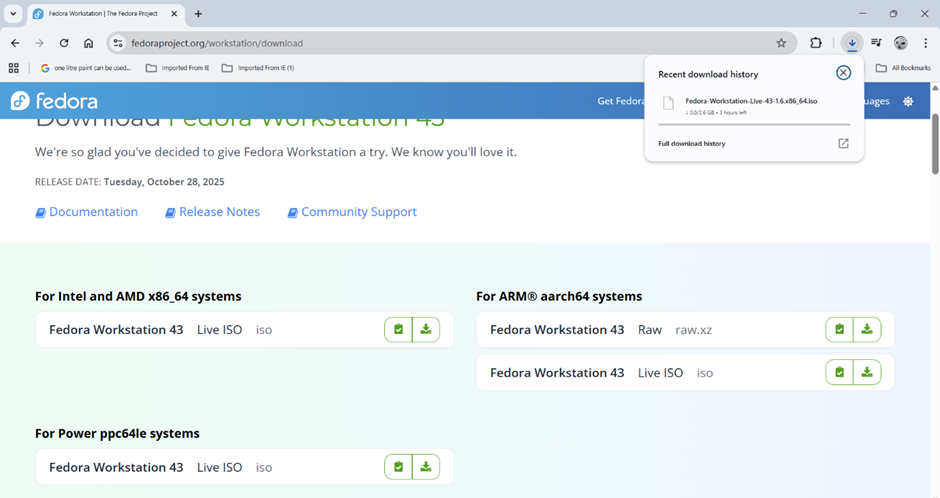Open the Chrome extensions puzzle icon
The image size is (940, 498).
pyautogui.click(x=816, y=43)
